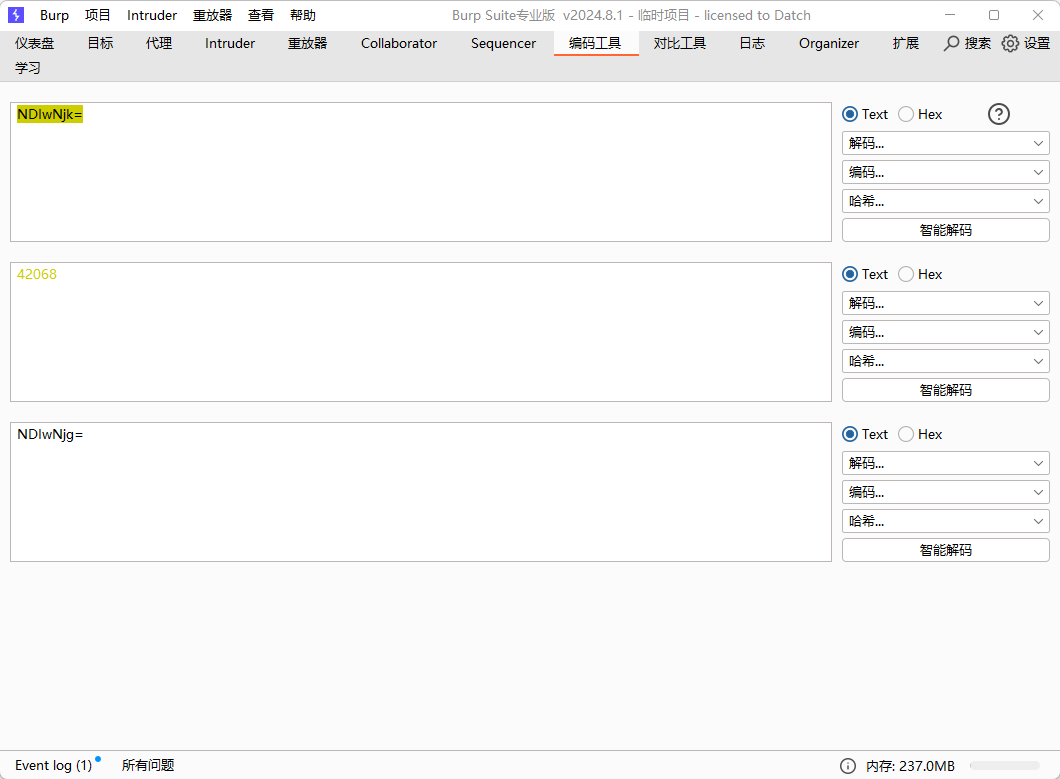Image resolution: width=1060 pixels, height=779 pixels.
Task: Click 智能解码 button in 42068 panel
Action: 946,390
